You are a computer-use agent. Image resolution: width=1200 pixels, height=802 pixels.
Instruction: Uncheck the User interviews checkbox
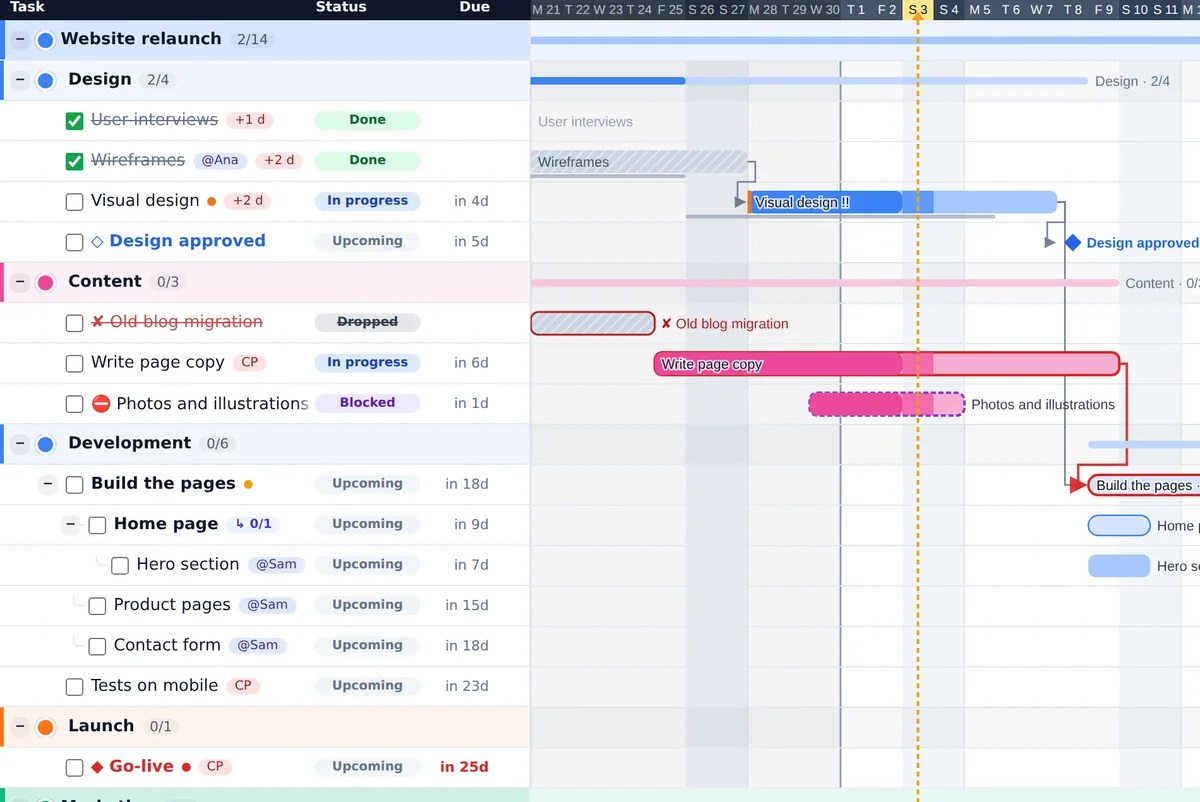click(74, 121)
